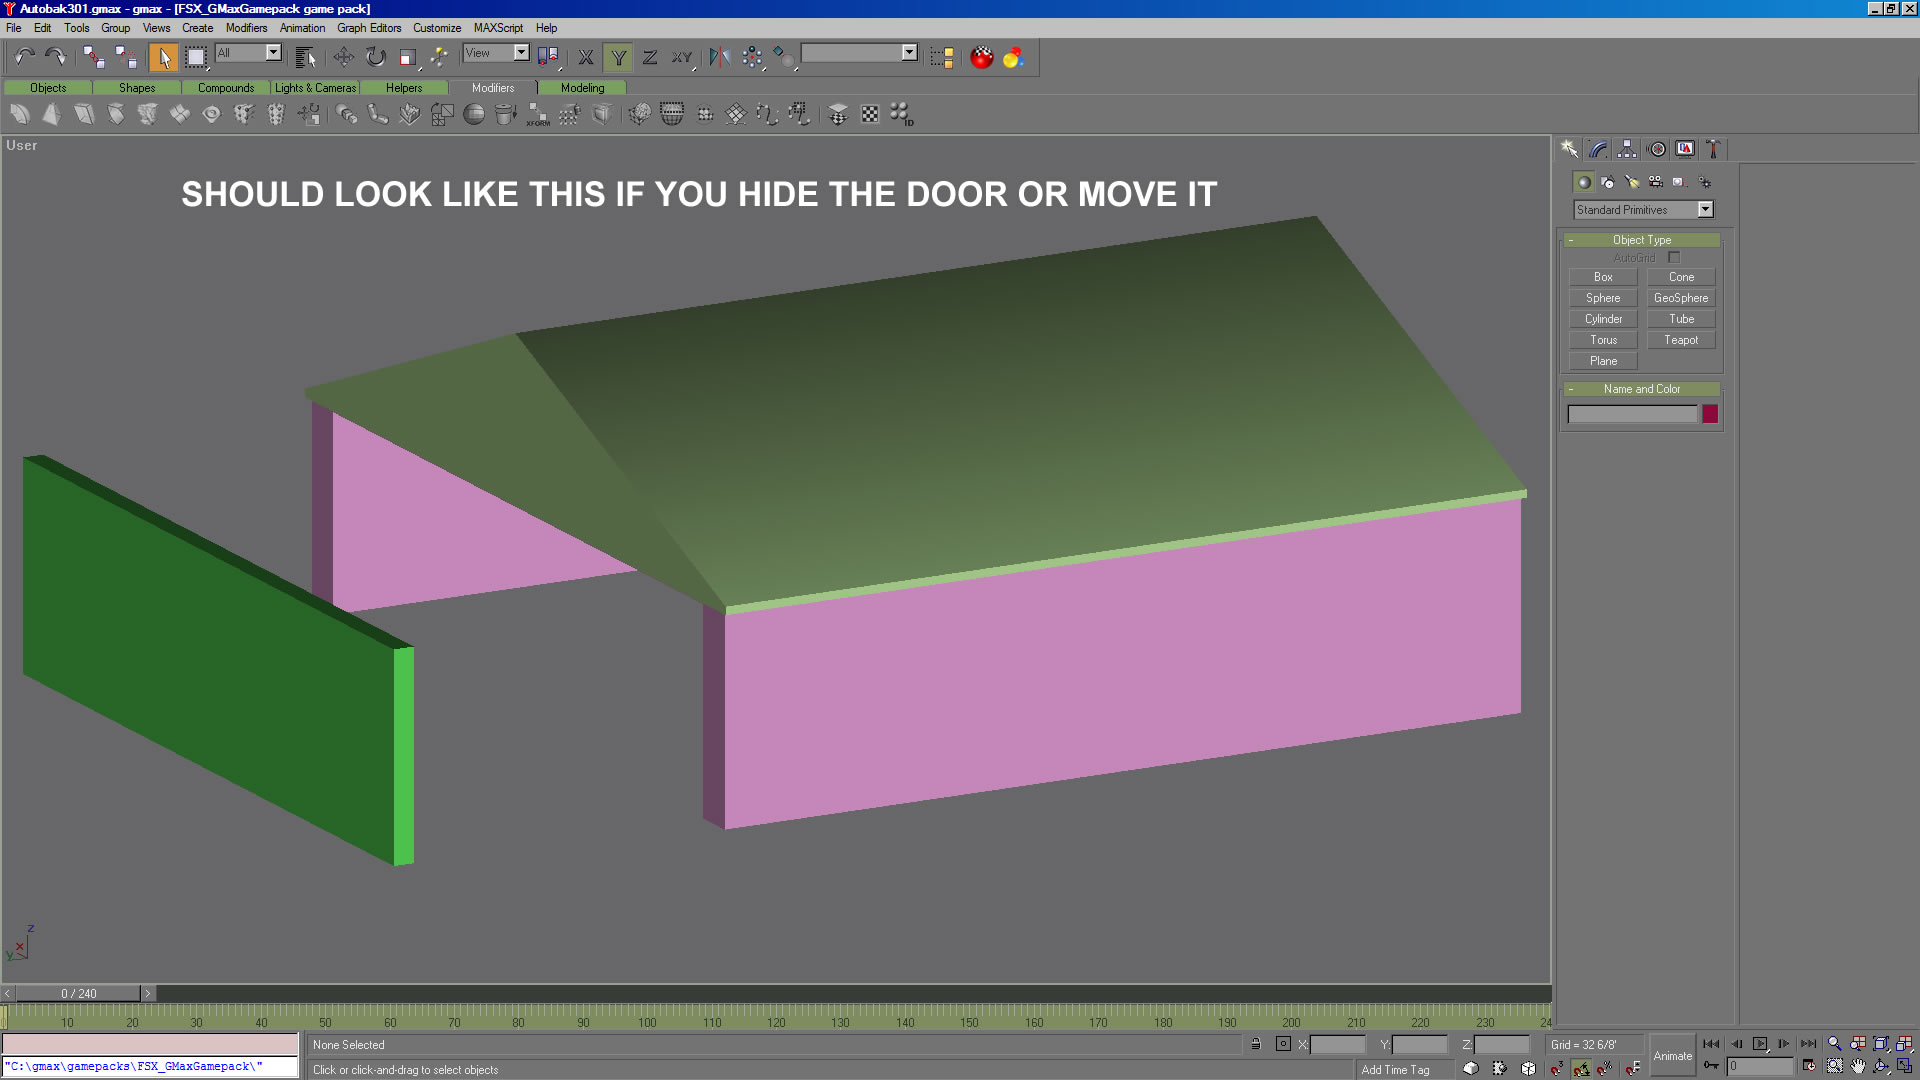Toggle the AutoGrid checkbox
This screenshot has height=1080, width=1920.
coord(1674,258)
